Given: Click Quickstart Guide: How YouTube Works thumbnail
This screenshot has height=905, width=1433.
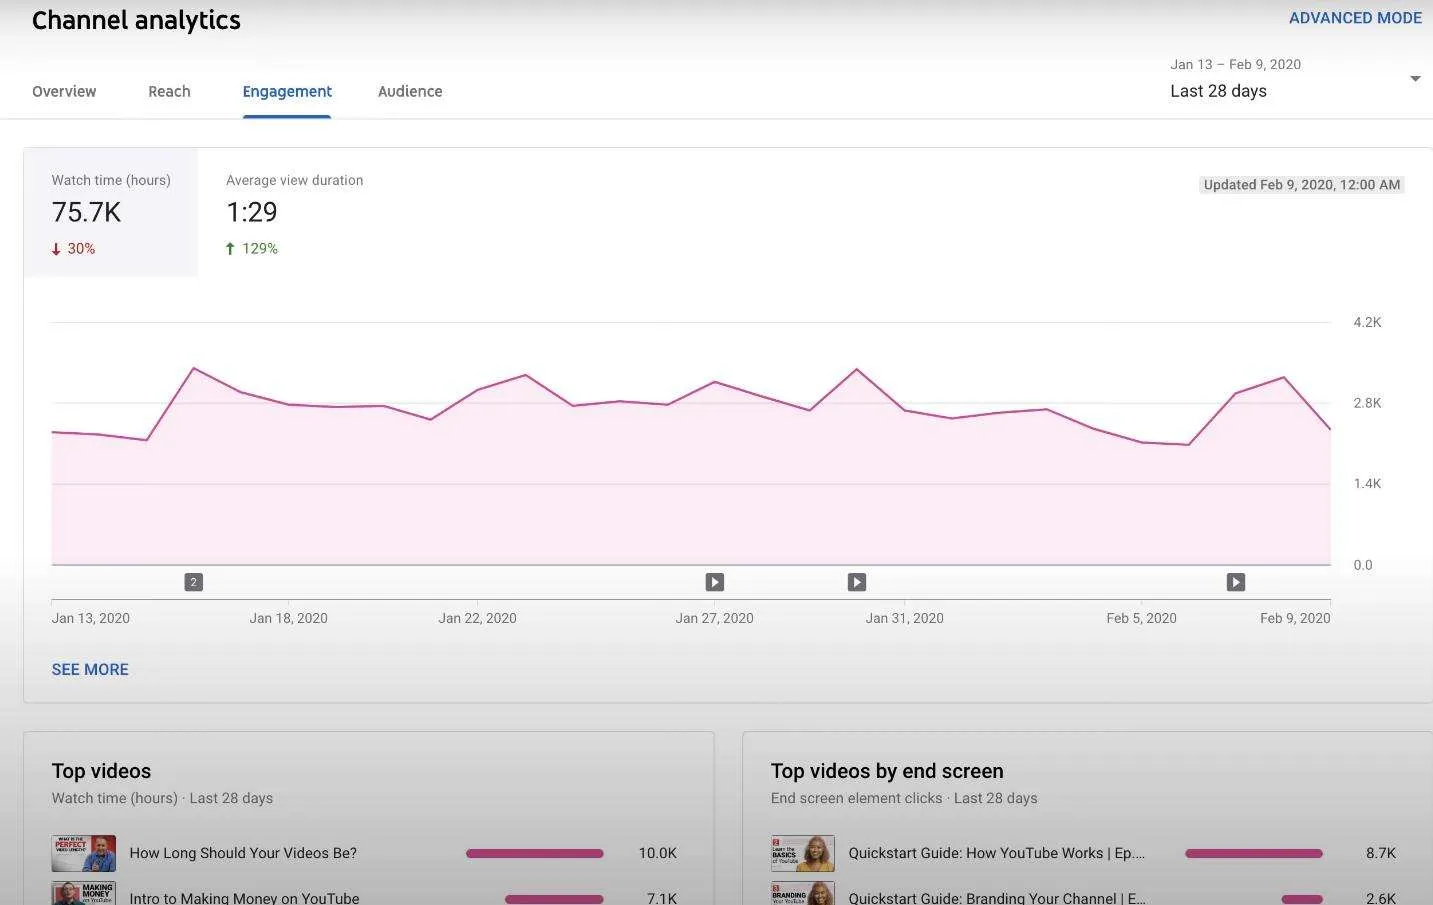Looking at the screenshot, I should pyautogui.click(x=803, y=853).
